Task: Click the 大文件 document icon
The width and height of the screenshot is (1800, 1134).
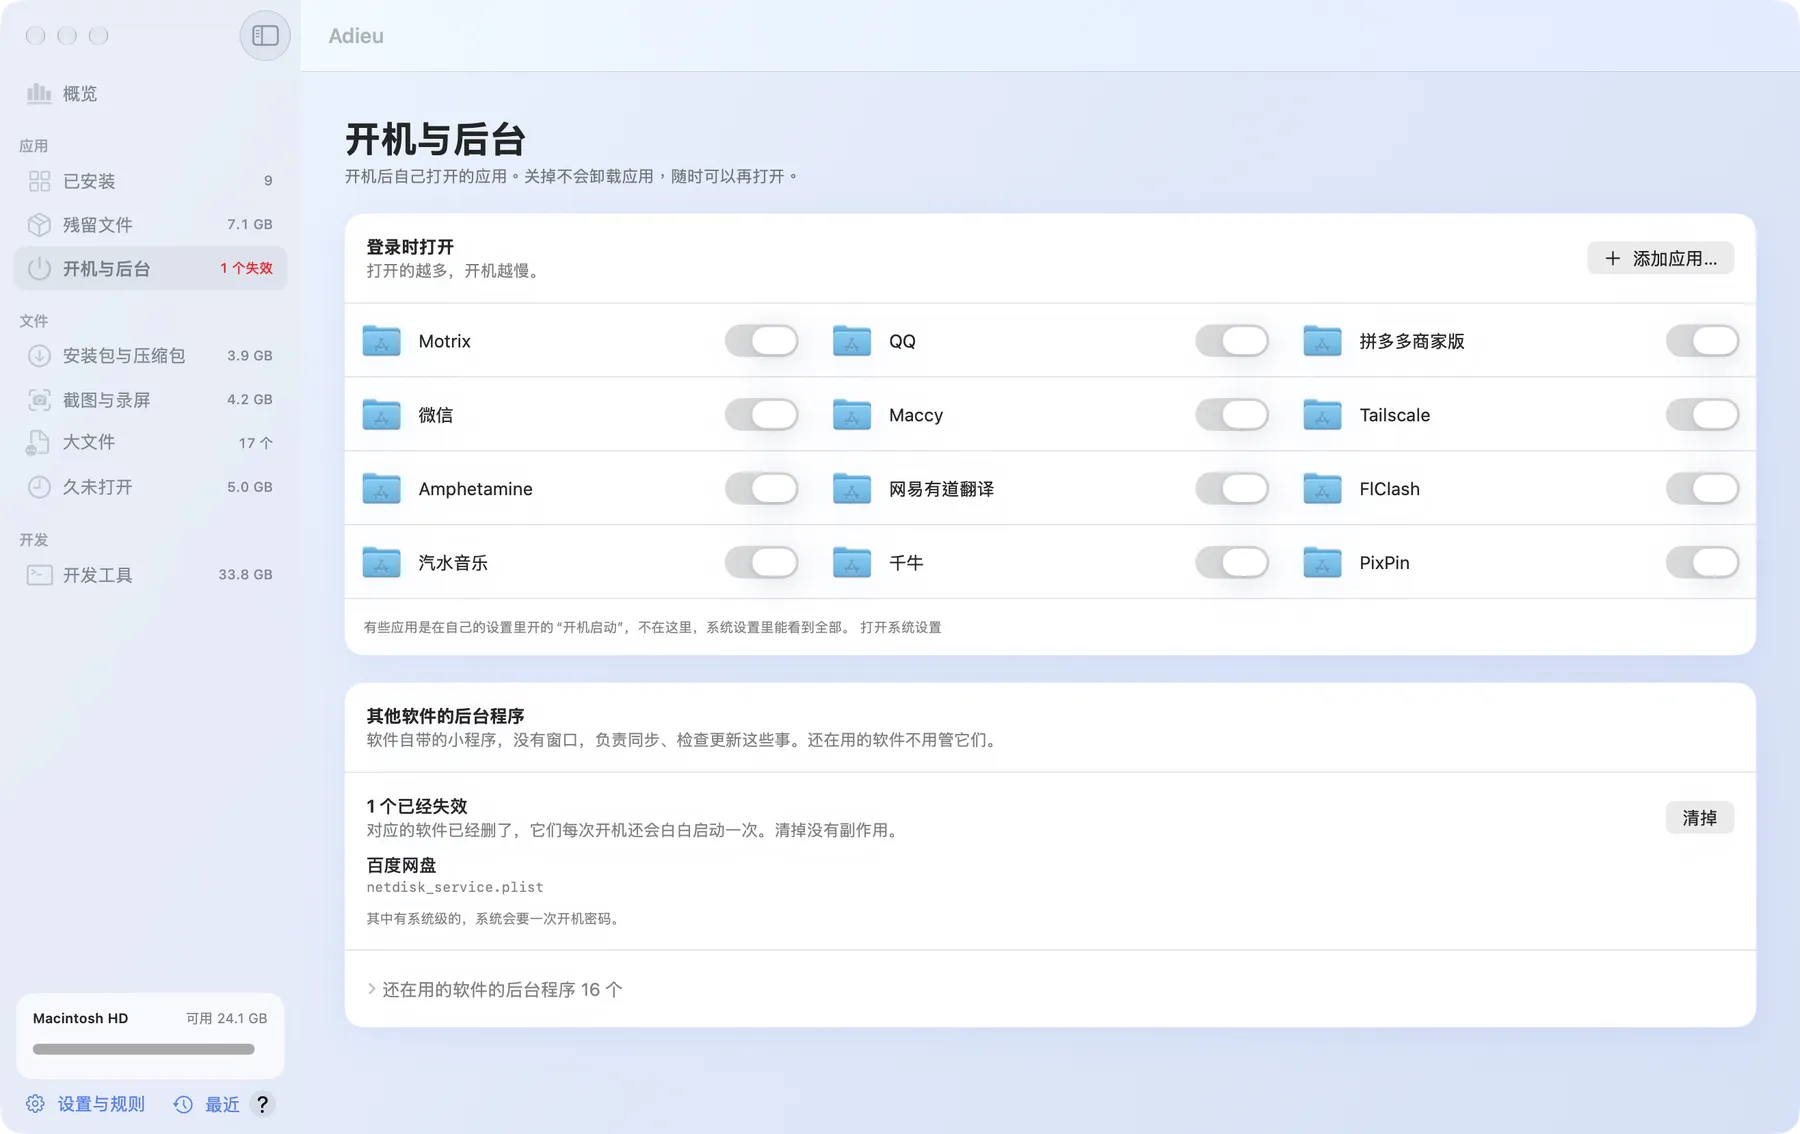Action: 39,443
